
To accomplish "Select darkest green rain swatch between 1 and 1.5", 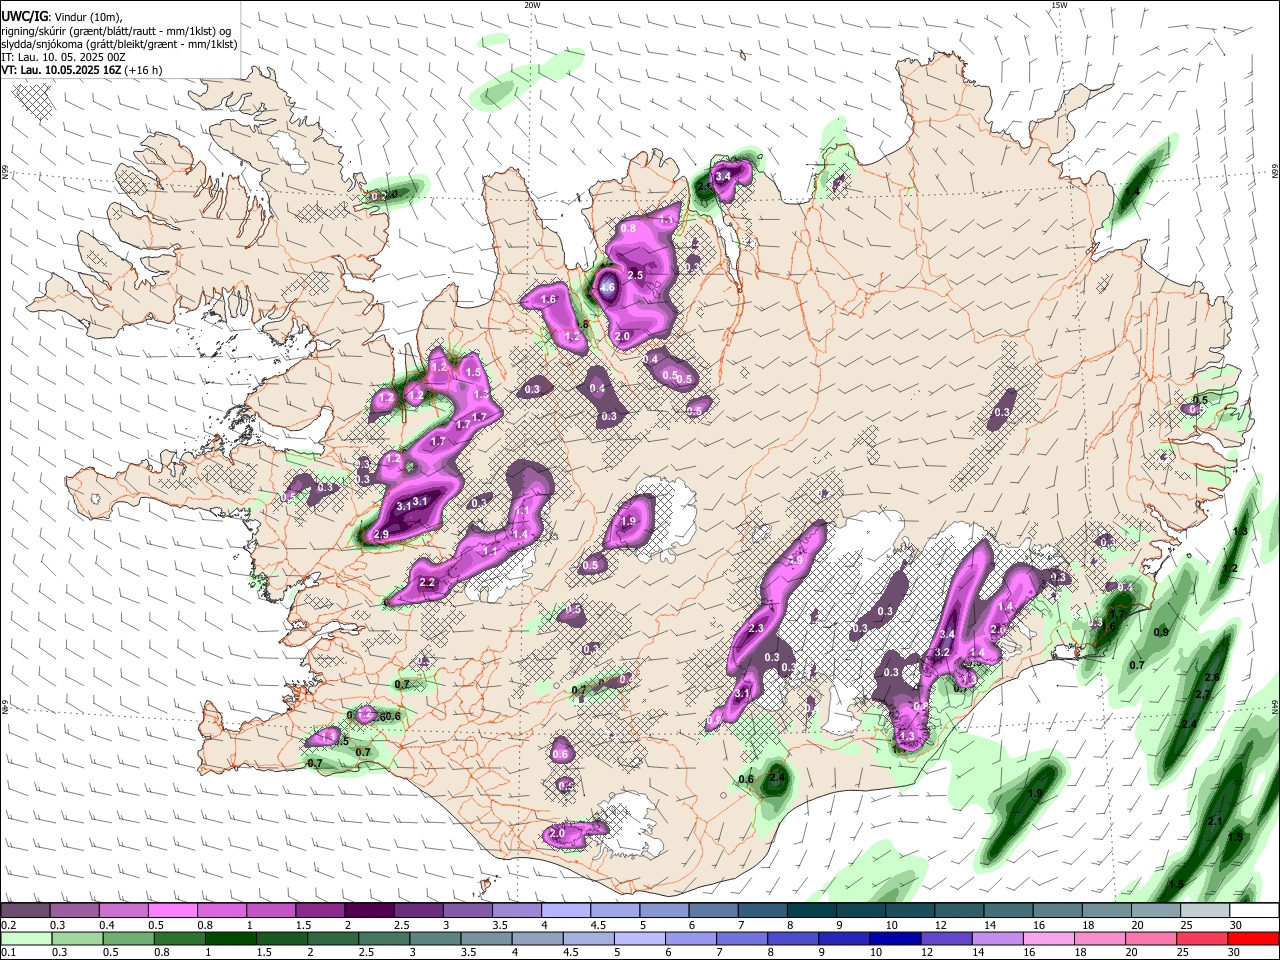I will pos(230,938).
